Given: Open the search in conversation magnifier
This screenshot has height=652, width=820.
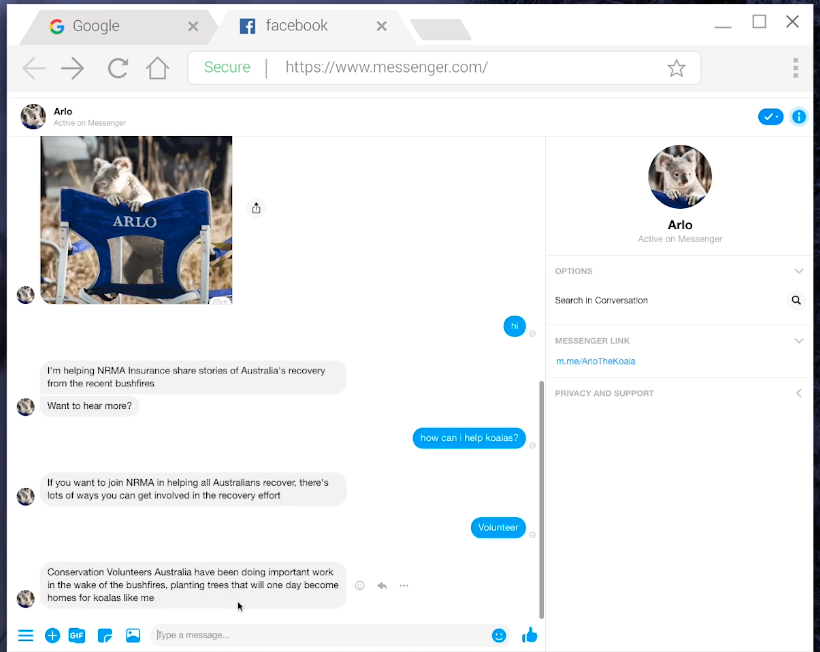Looking at the screenshot, I should click(x=796, y=300).
